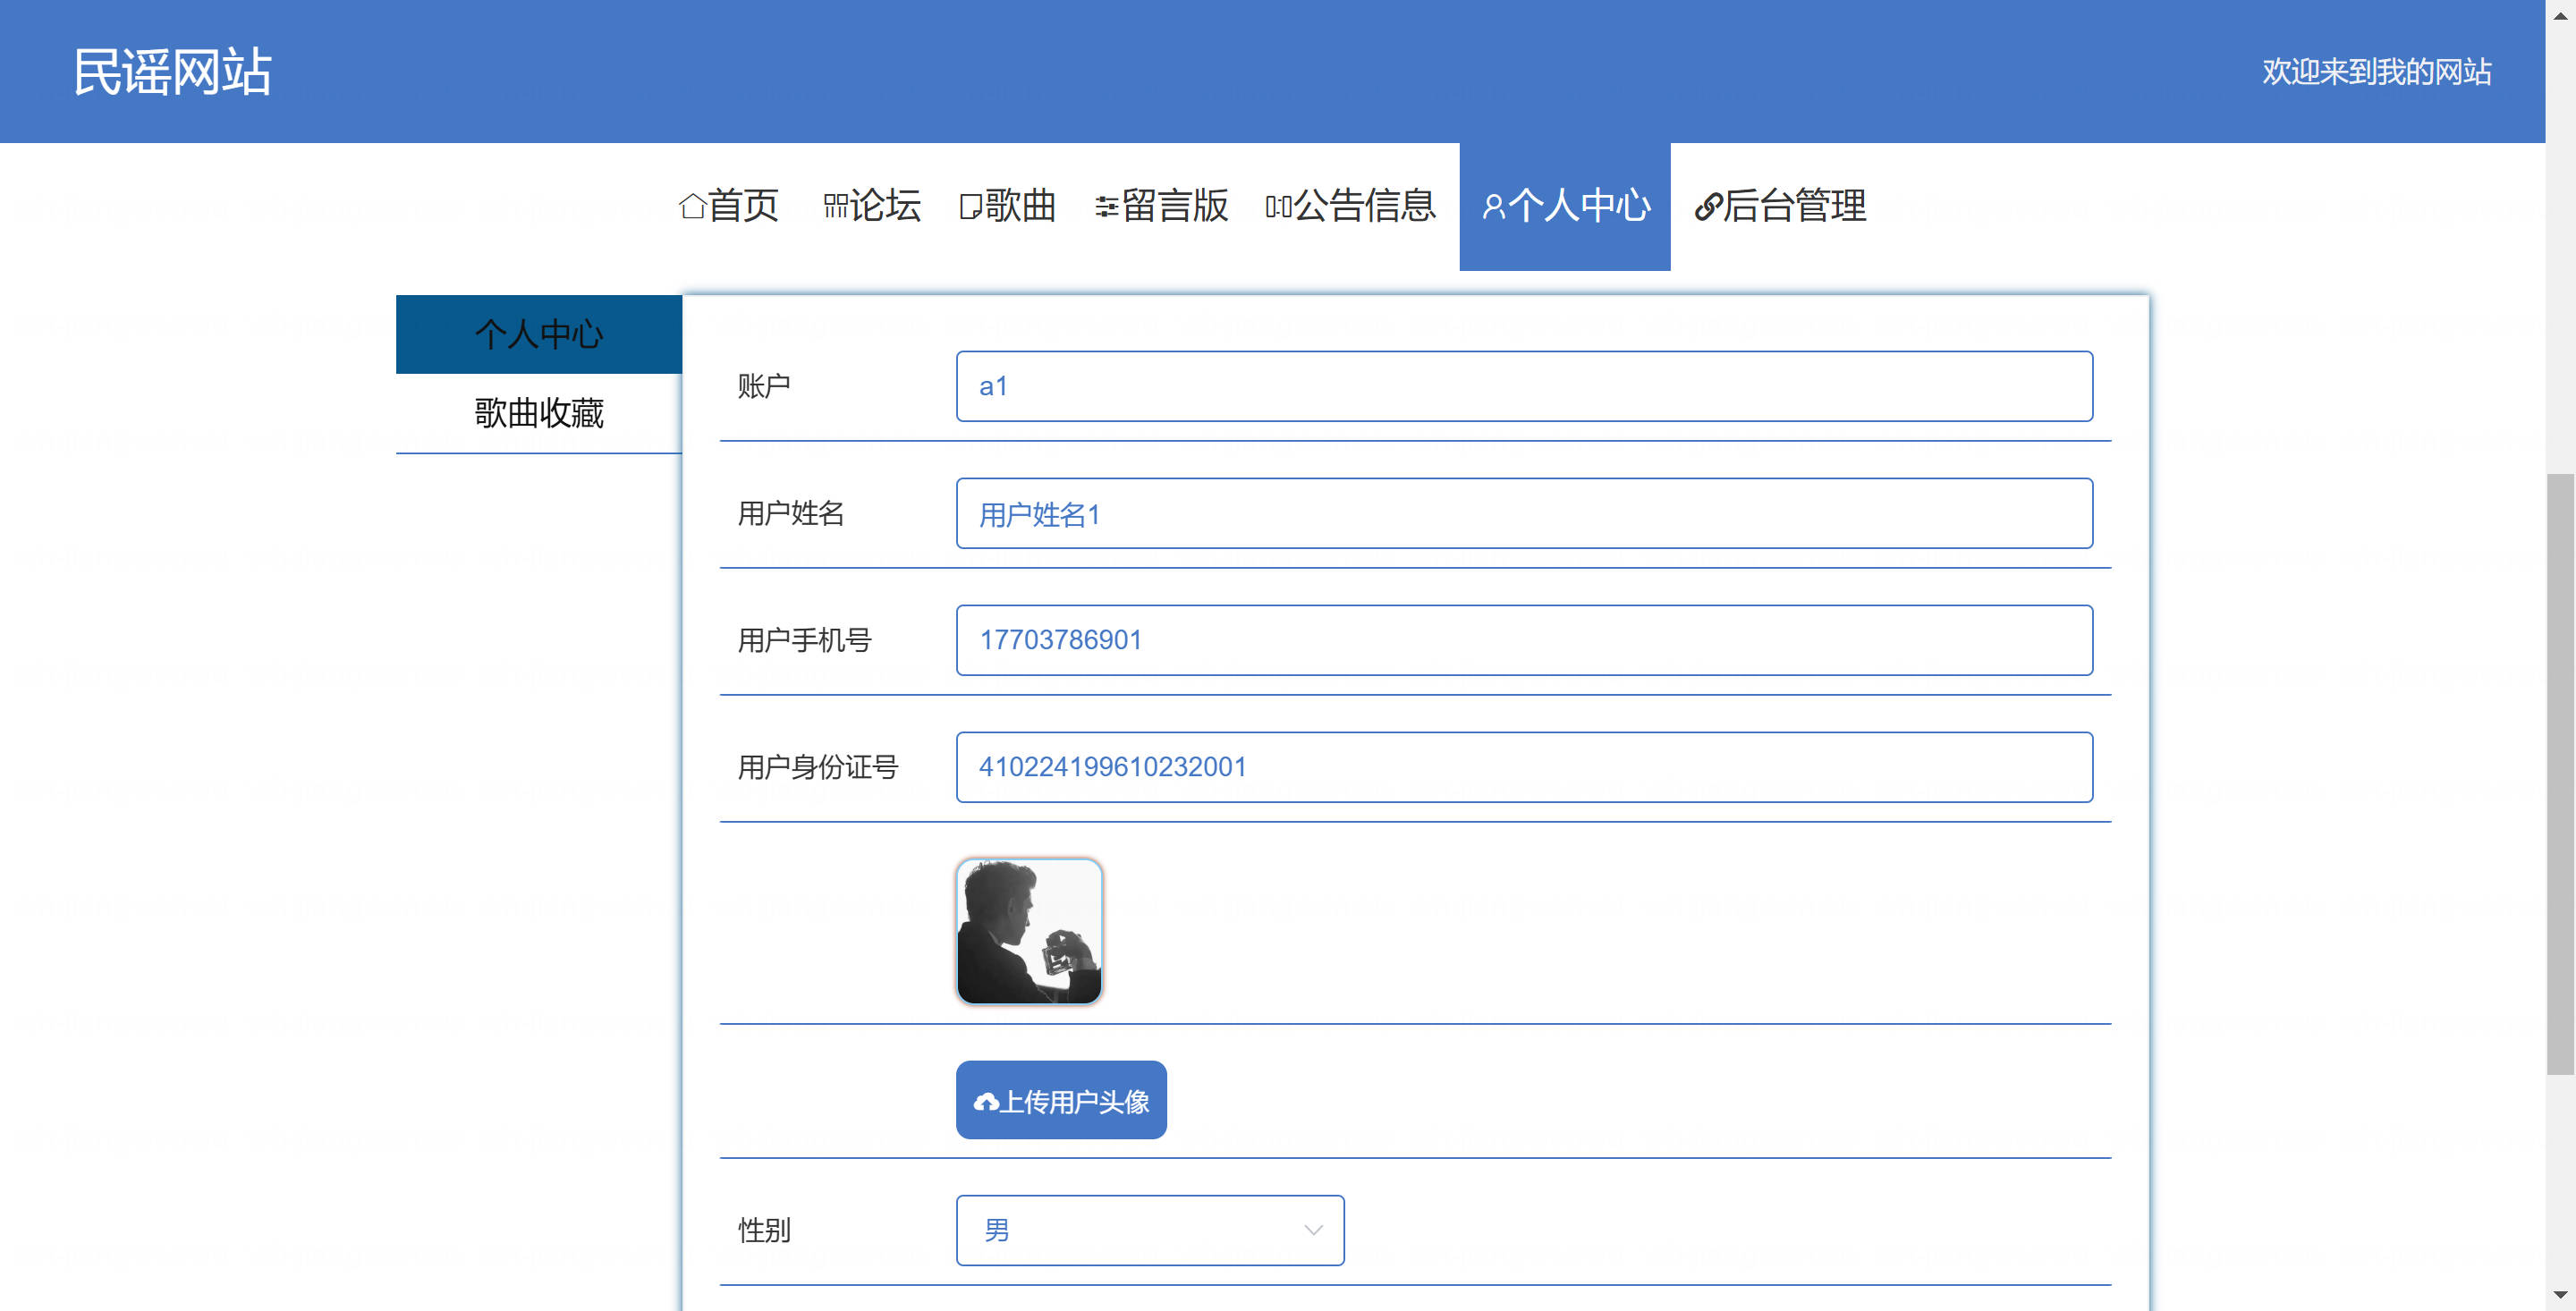Click the 用户身份证号 input field

[1524, 767]
